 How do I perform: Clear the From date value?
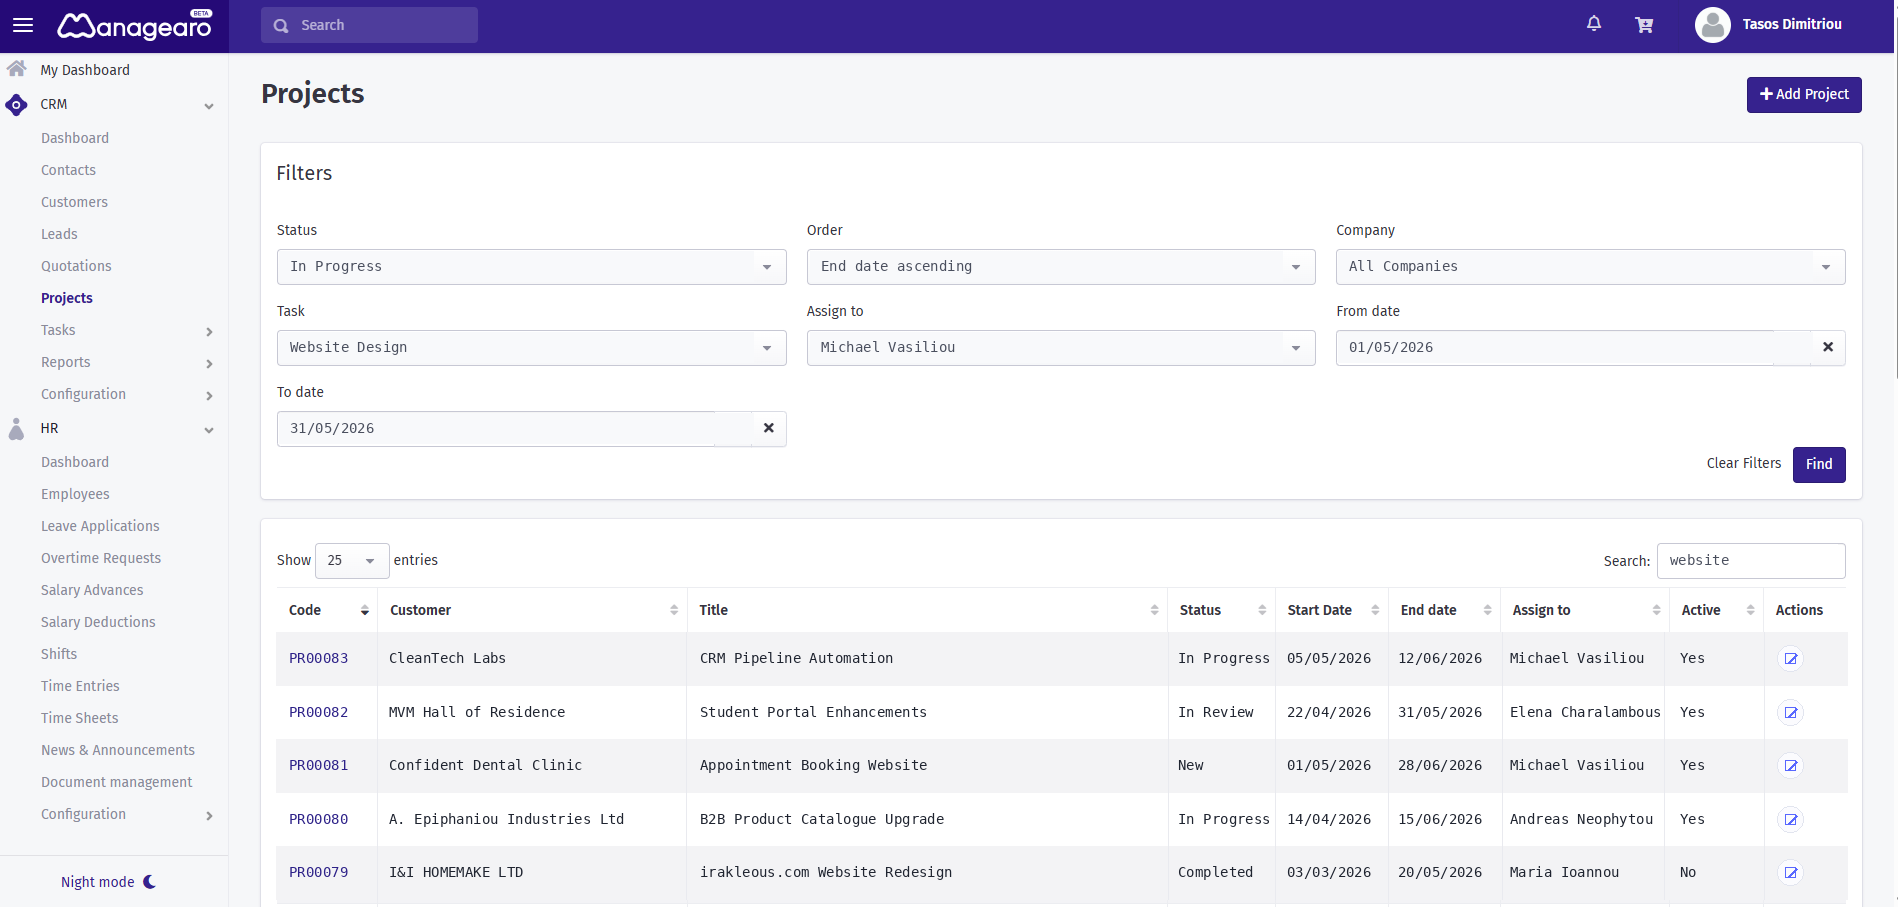[x=1828, y=347]
